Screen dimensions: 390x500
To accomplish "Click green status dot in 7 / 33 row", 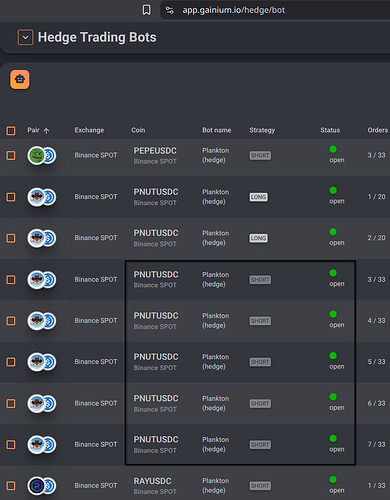I will pos(333,438).
